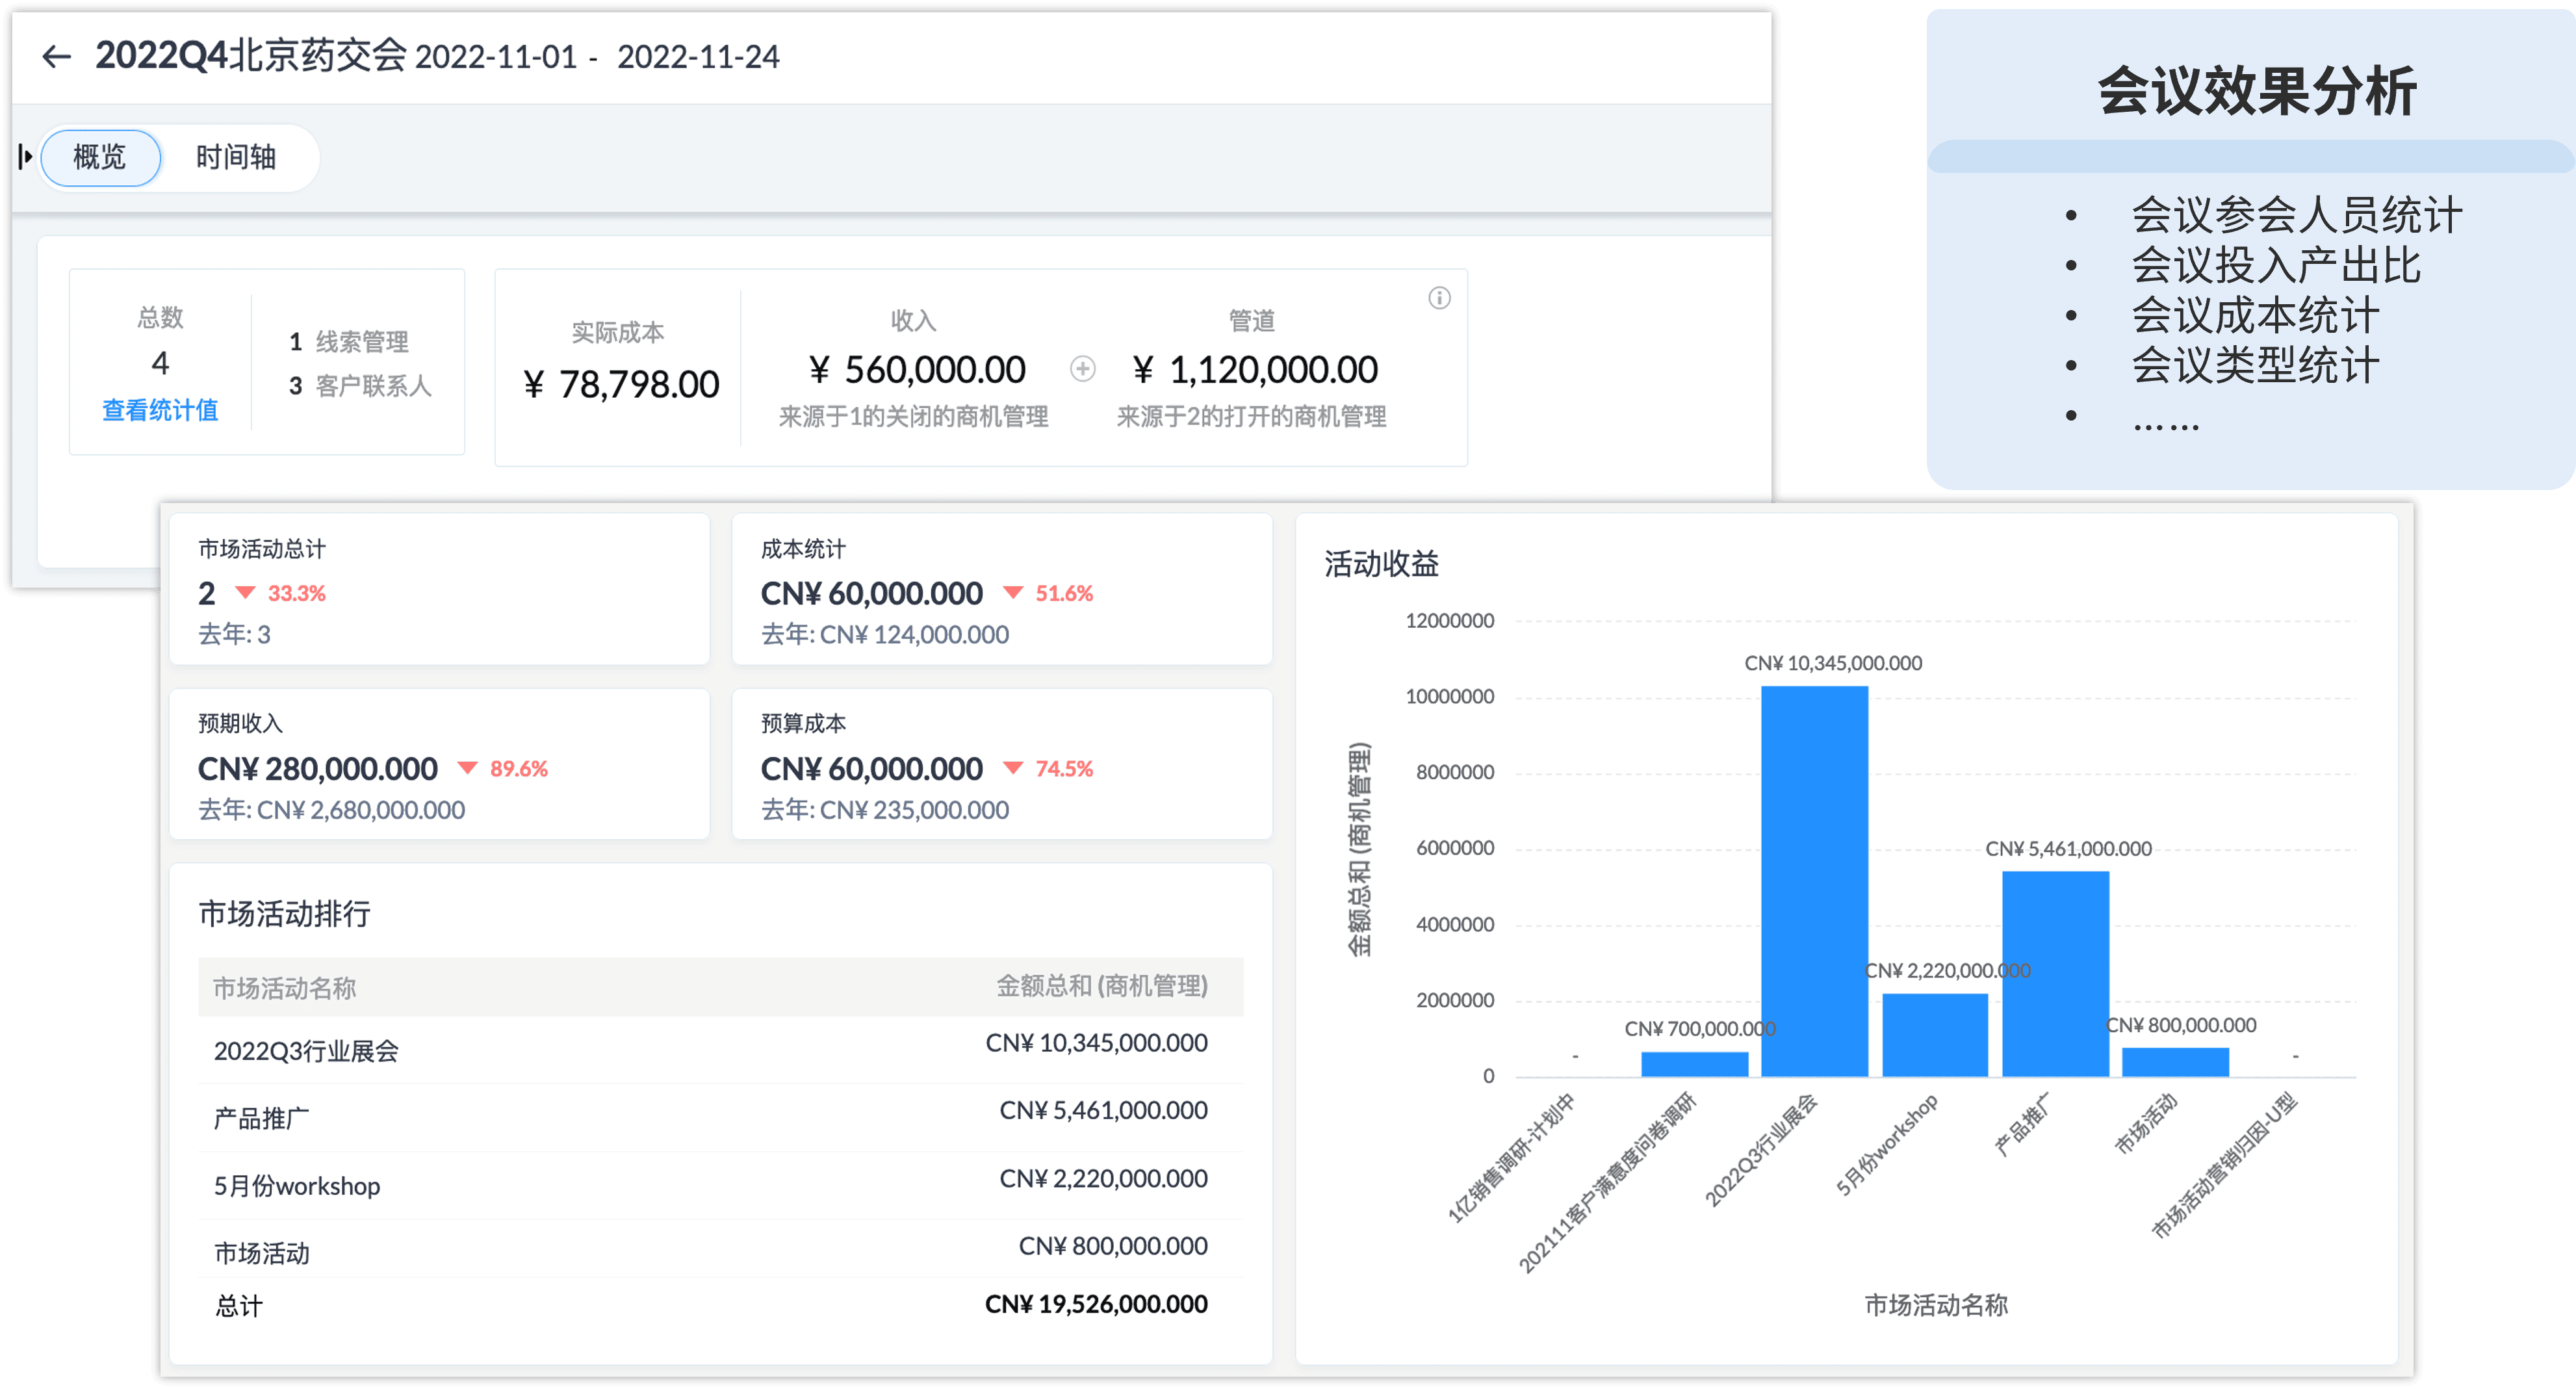
Task: Click 来源于1的关闭的商机管理 text
Action: click(x=914, y=416)
